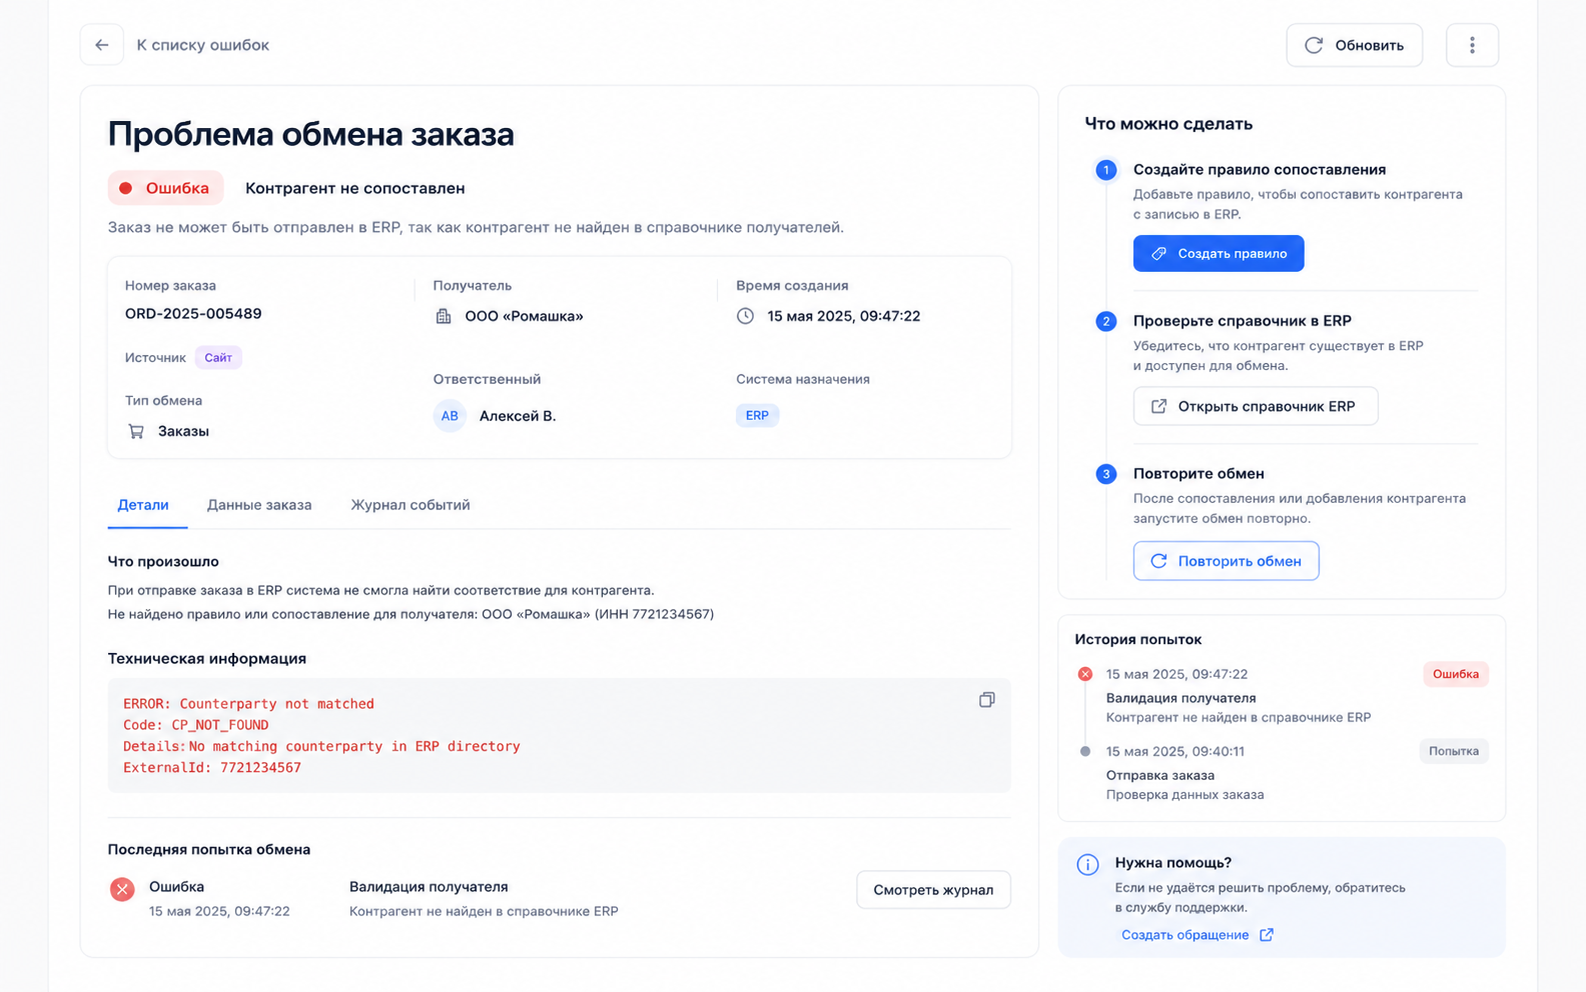Click history entry Отправка заказа
This screenshot has height=992, width=1586.
(x=1160, y=775)
